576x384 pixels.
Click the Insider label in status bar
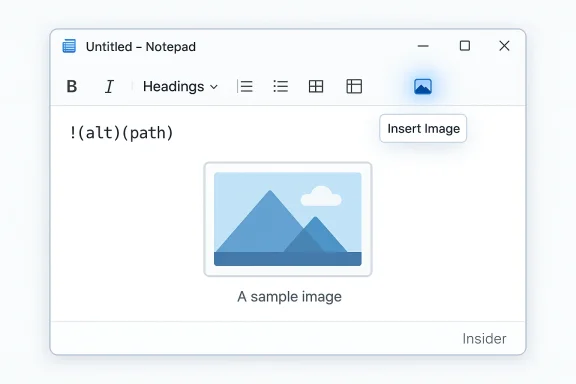click(484, 339)
